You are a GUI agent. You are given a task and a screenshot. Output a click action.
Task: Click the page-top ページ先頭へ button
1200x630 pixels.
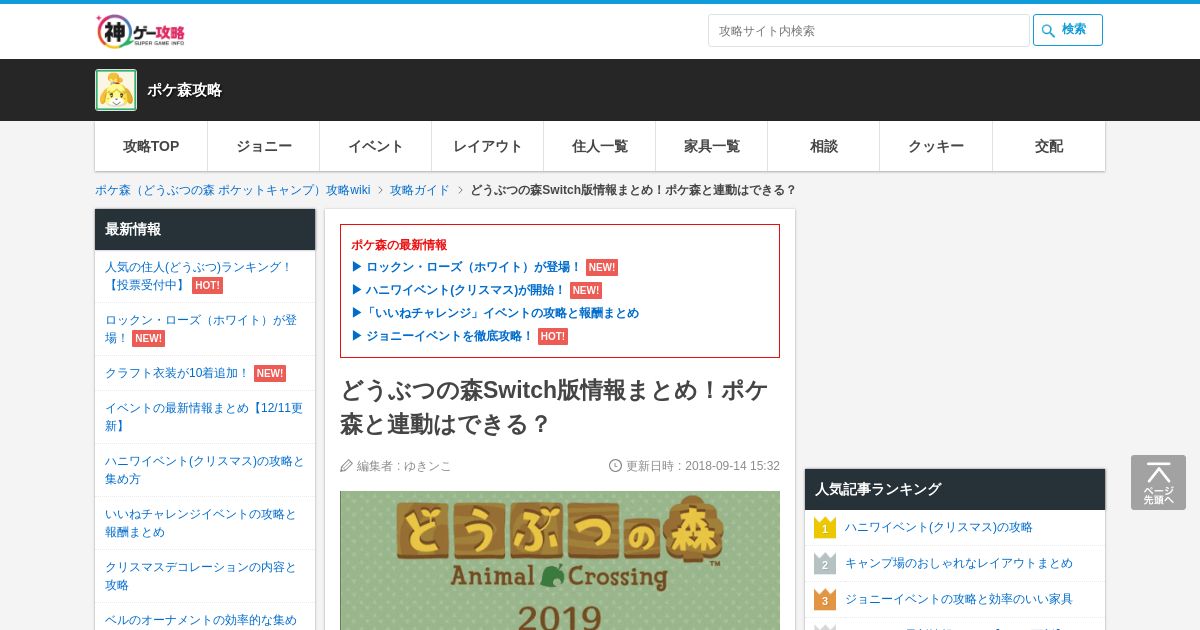[1158, 482]
